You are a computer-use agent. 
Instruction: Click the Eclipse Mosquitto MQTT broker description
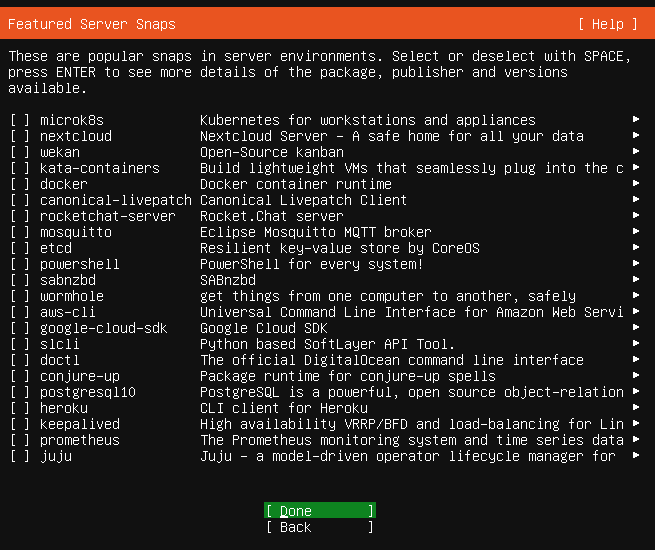(315, 232)
